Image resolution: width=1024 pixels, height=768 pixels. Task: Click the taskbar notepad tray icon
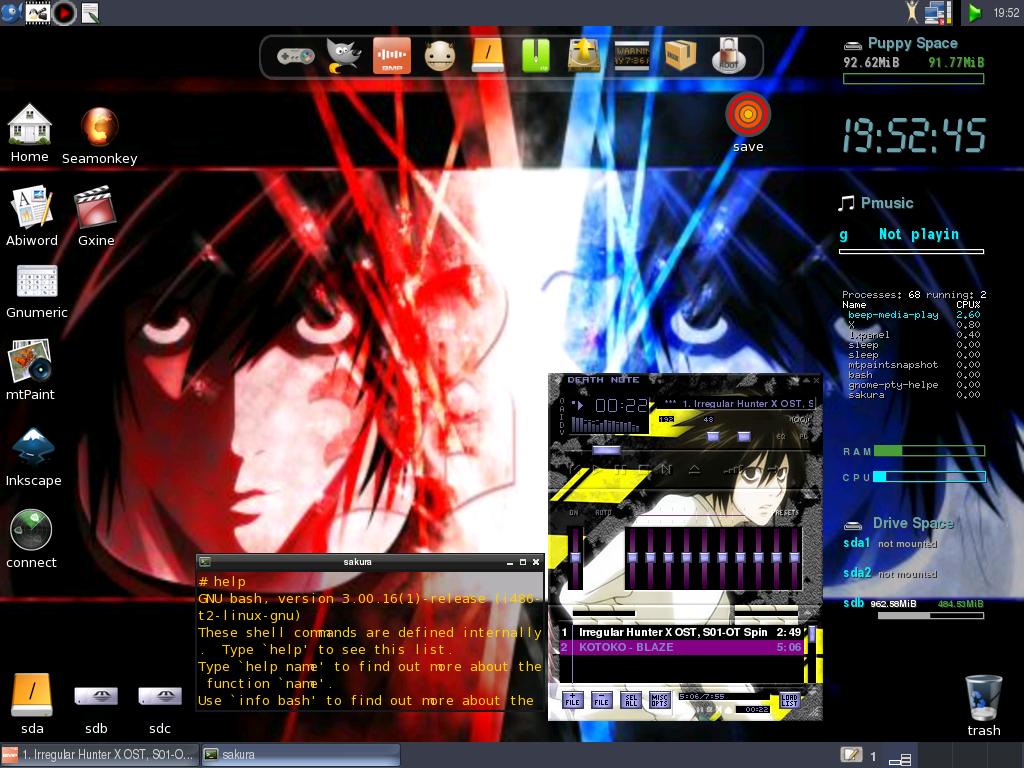click(x=850, y=755)
